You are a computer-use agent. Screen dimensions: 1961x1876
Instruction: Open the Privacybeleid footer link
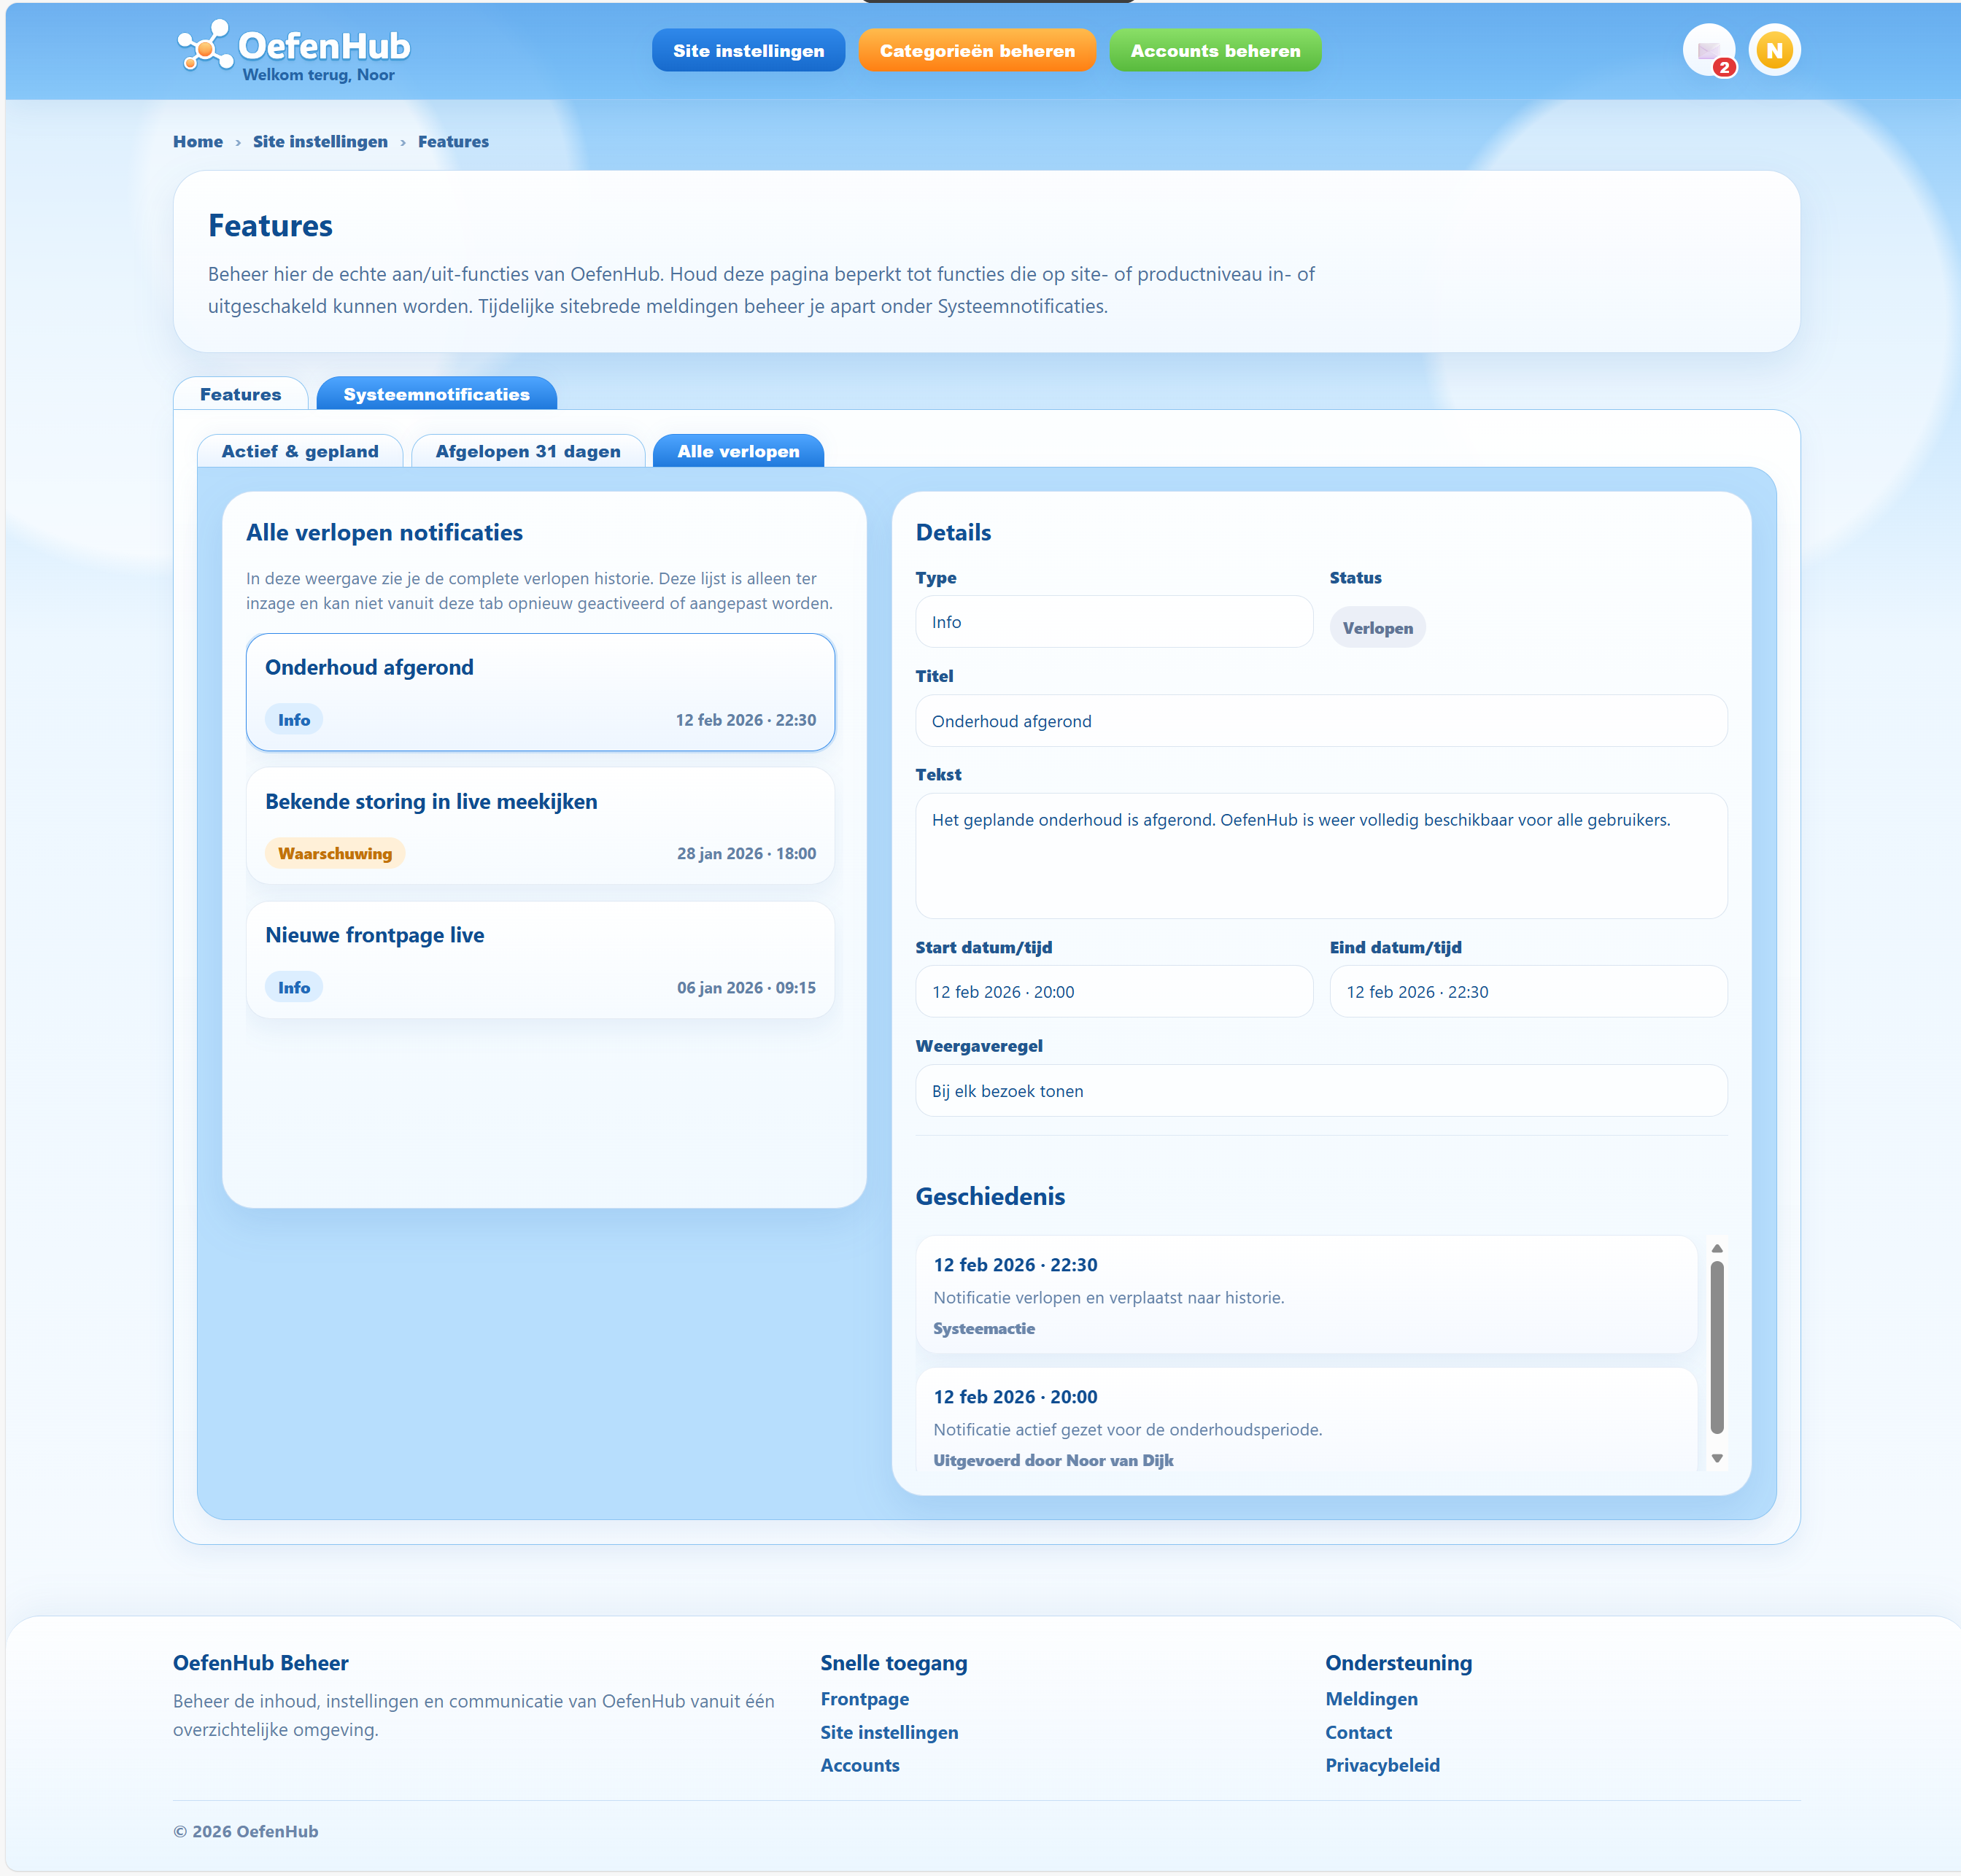[1382, 1765]
